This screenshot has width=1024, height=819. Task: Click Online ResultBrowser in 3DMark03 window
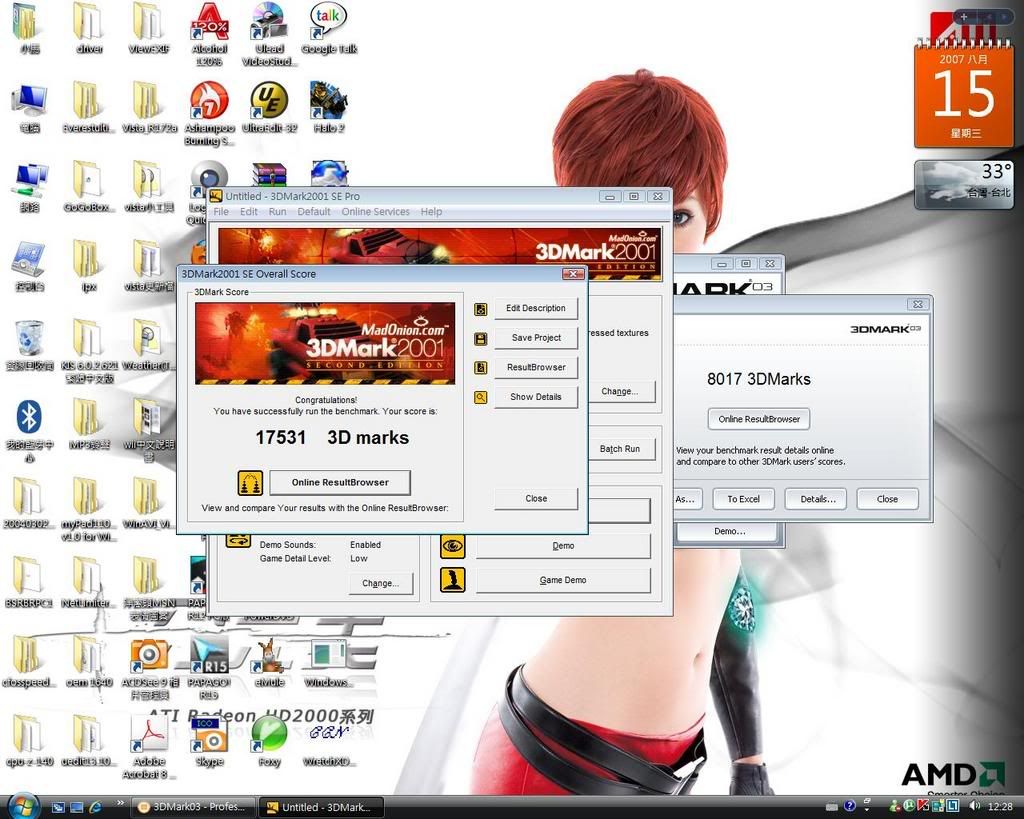(759, 419)
